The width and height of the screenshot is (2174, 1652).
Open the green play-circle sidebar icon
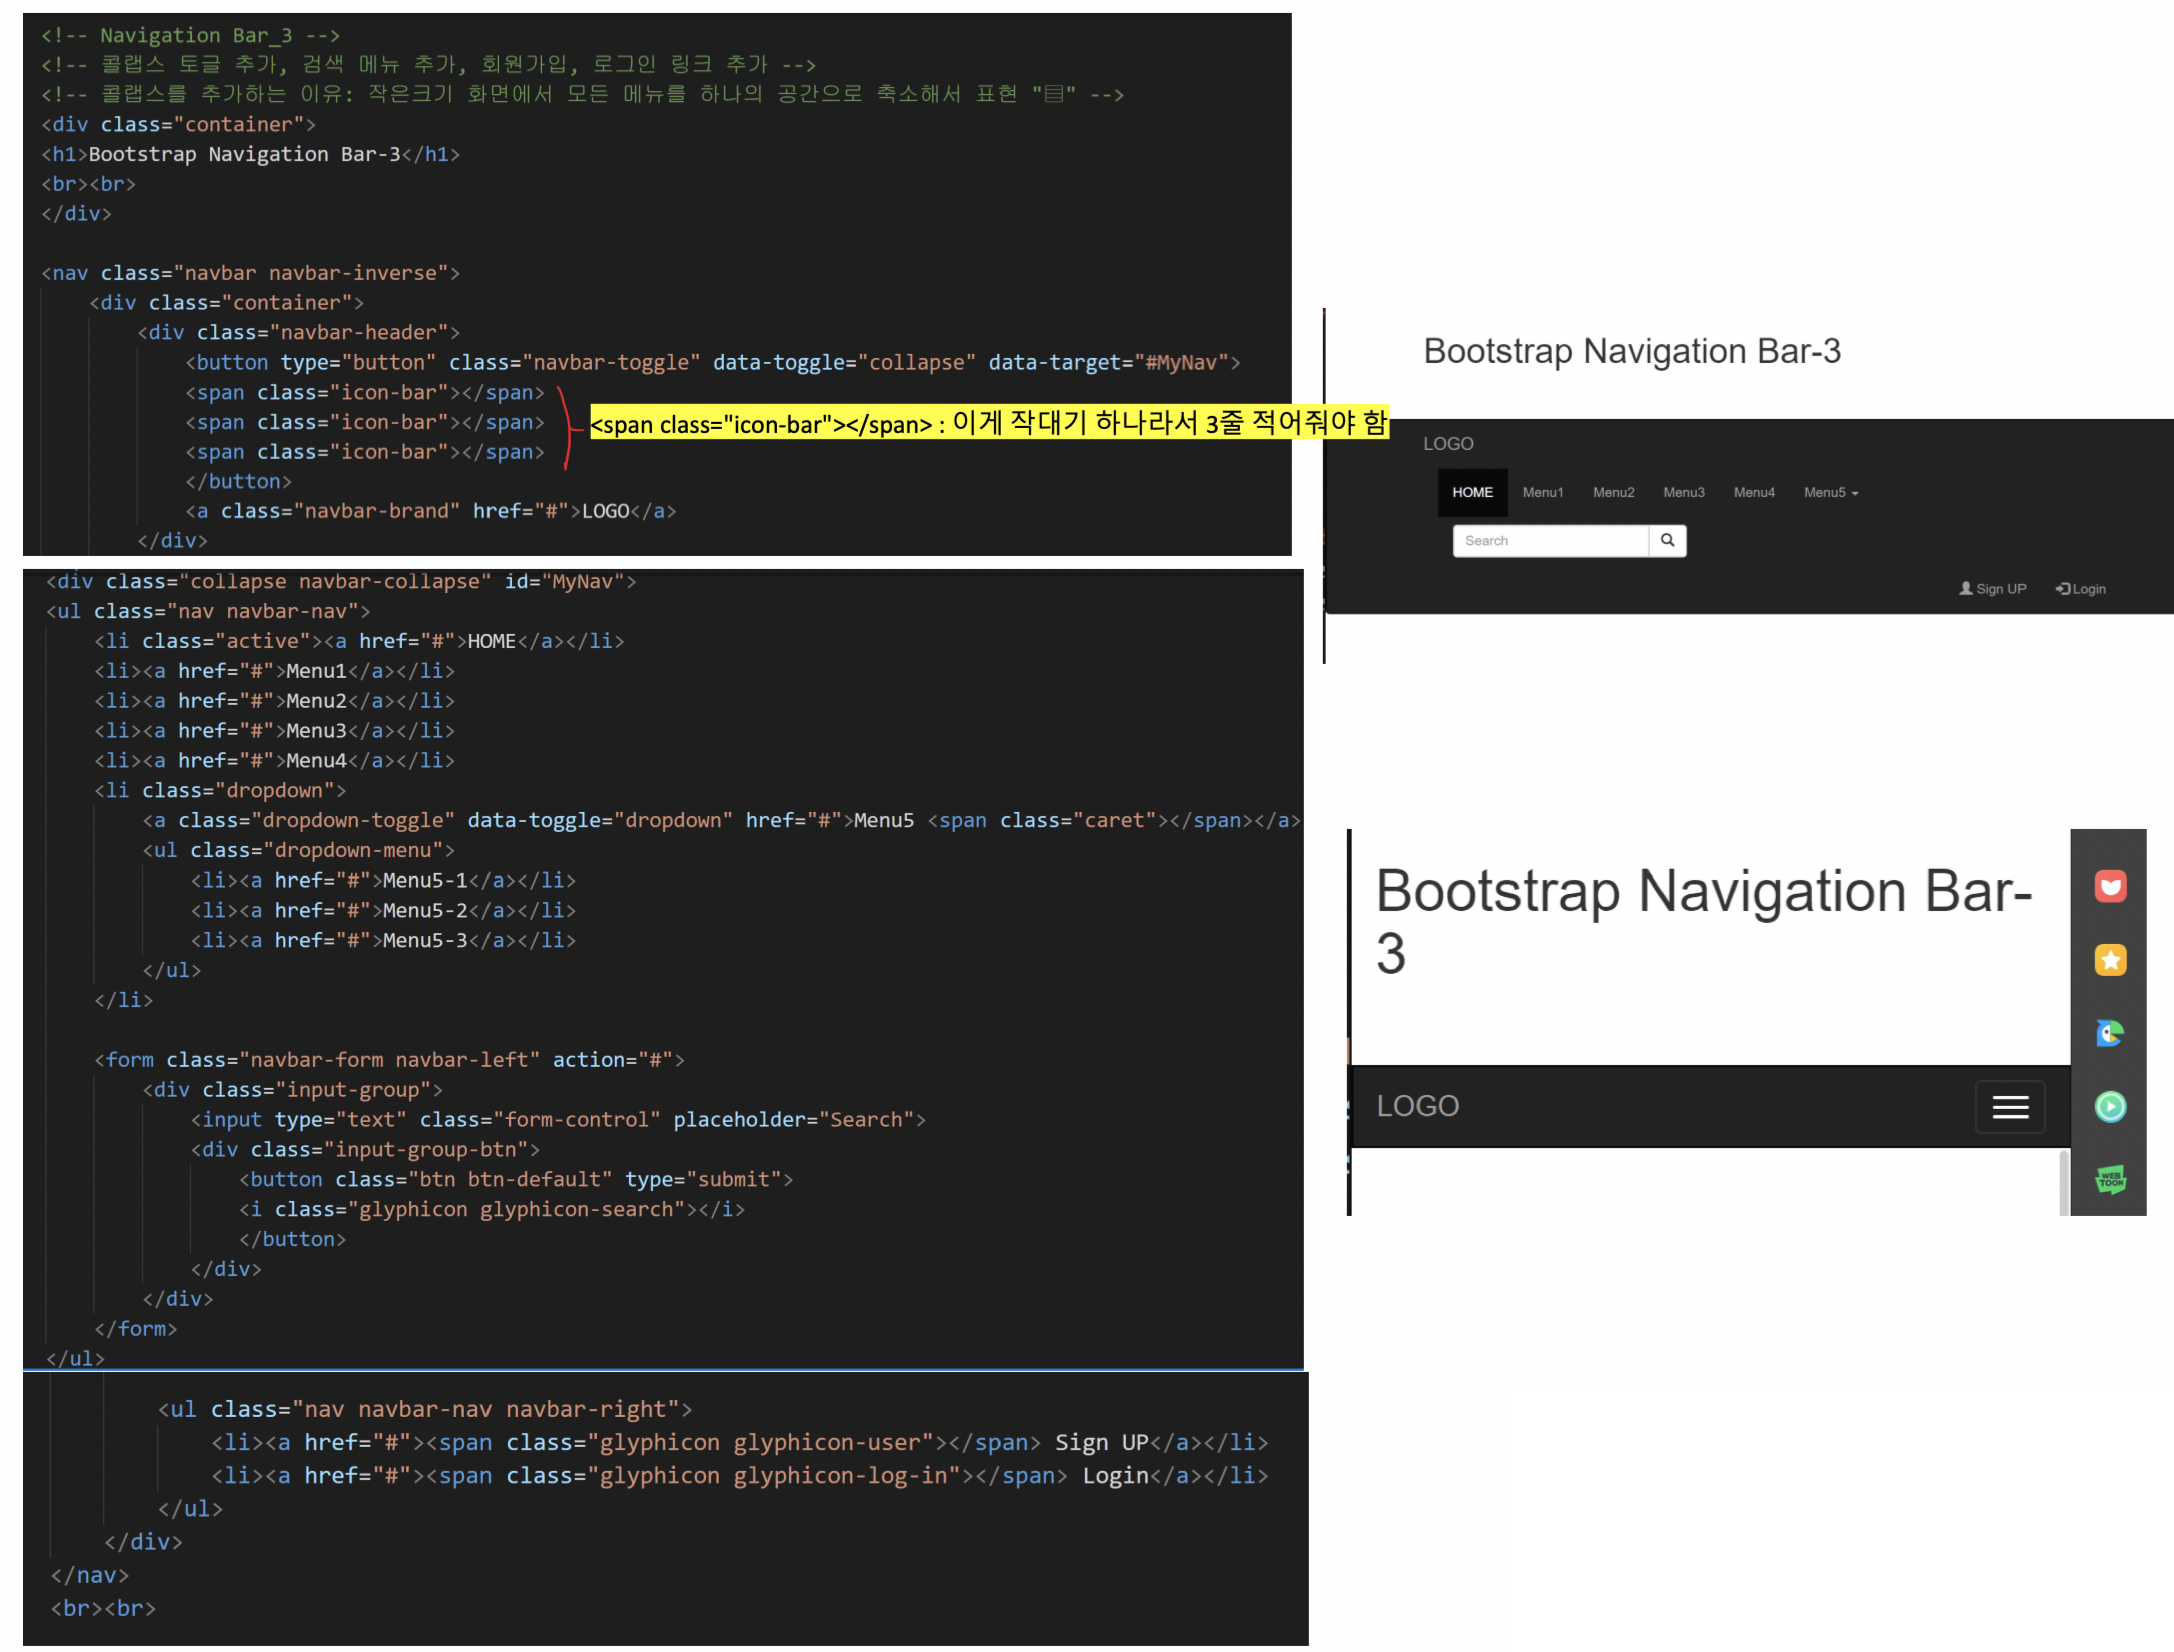coord(2110,1106)
